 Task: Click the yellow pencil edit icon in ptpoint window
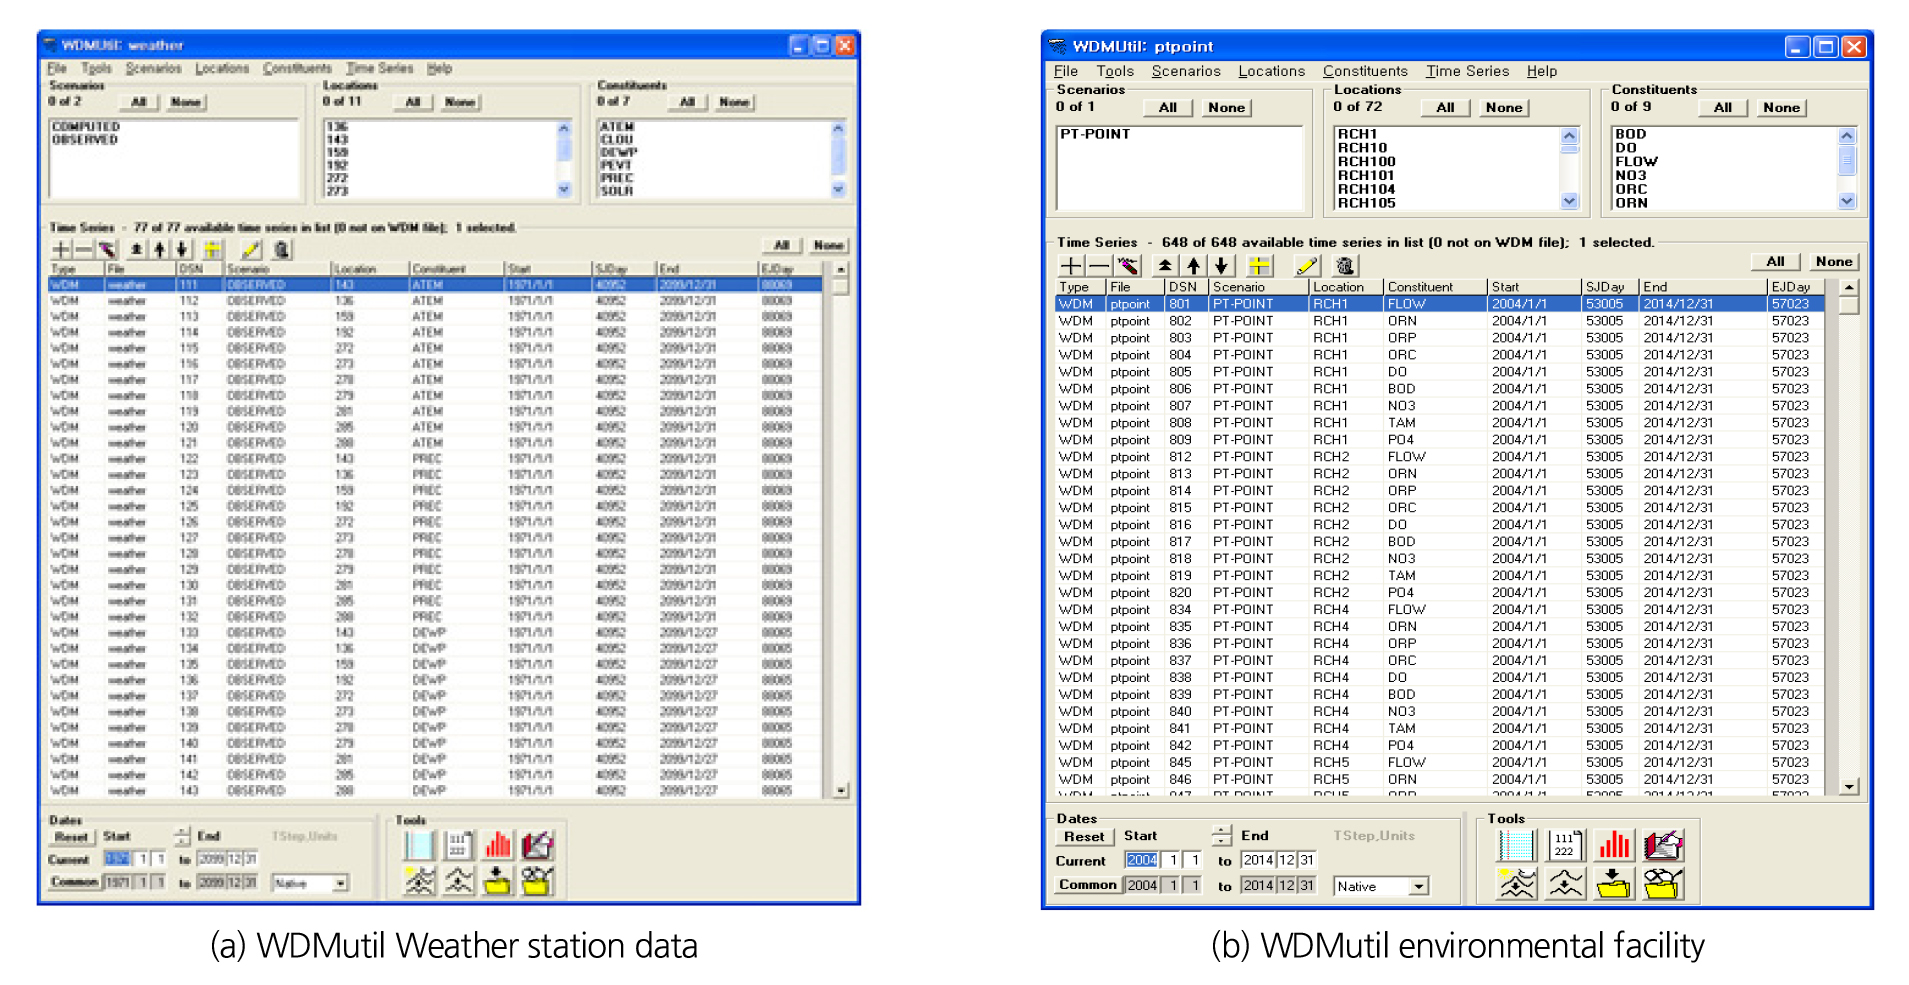(1306, 265)
